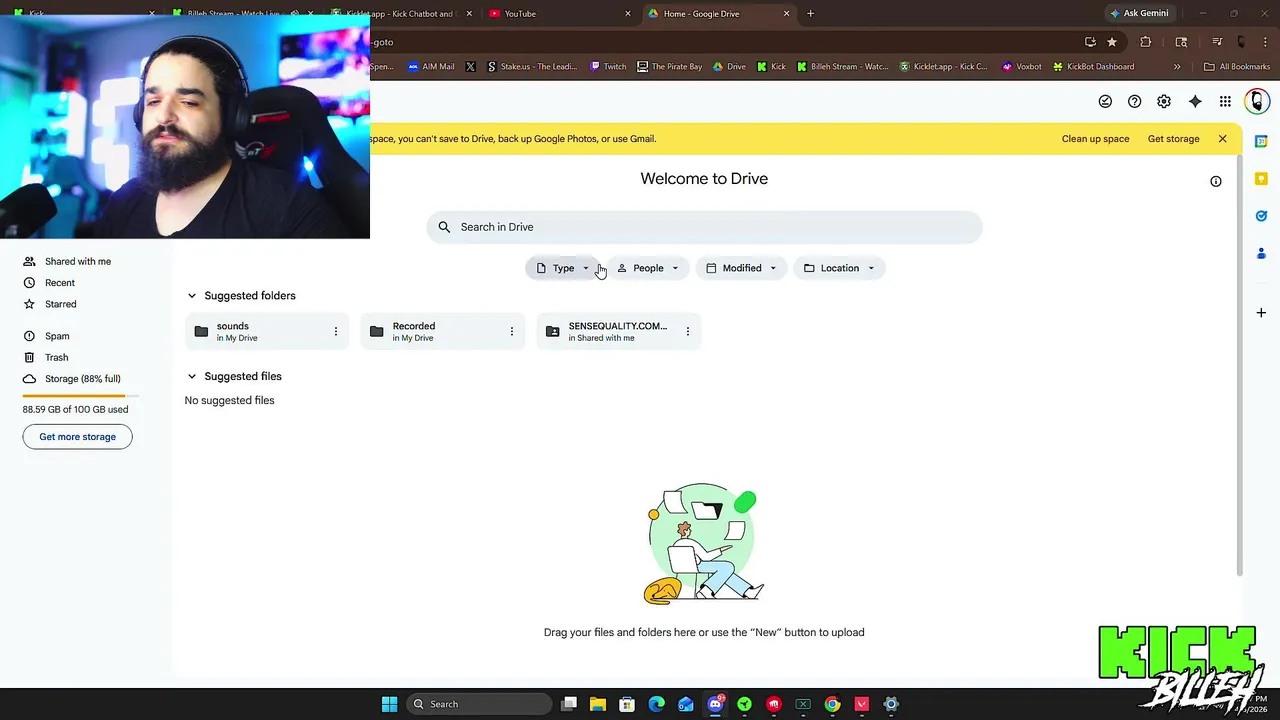Open Google Keep side panel icon
Image resolution: width=1280 pixels, height=720 pixels.
(1261, 178)
